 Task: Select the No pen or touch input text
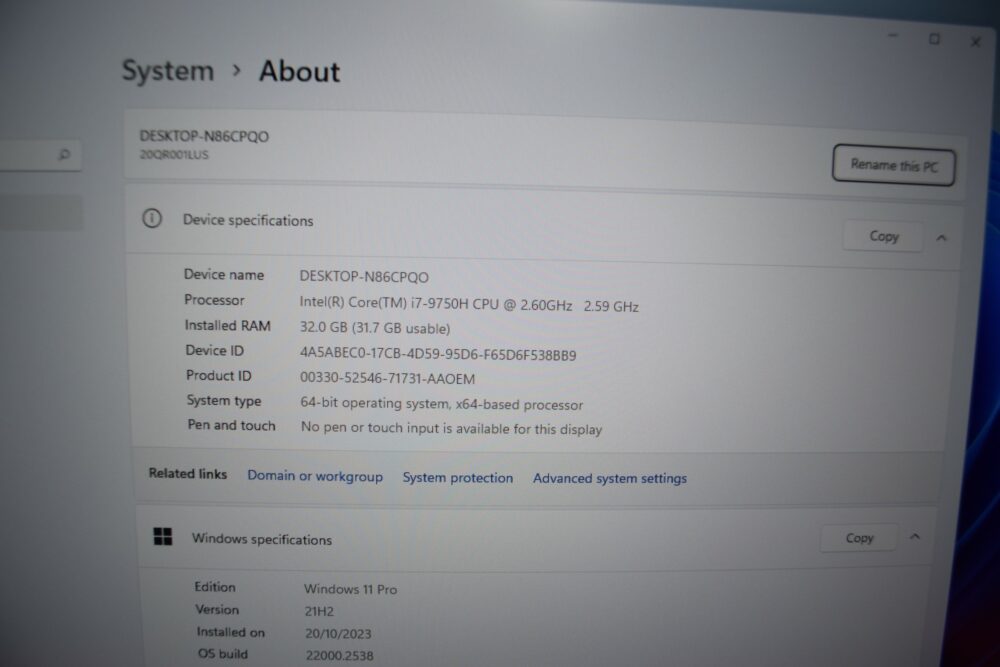(452, 429)
